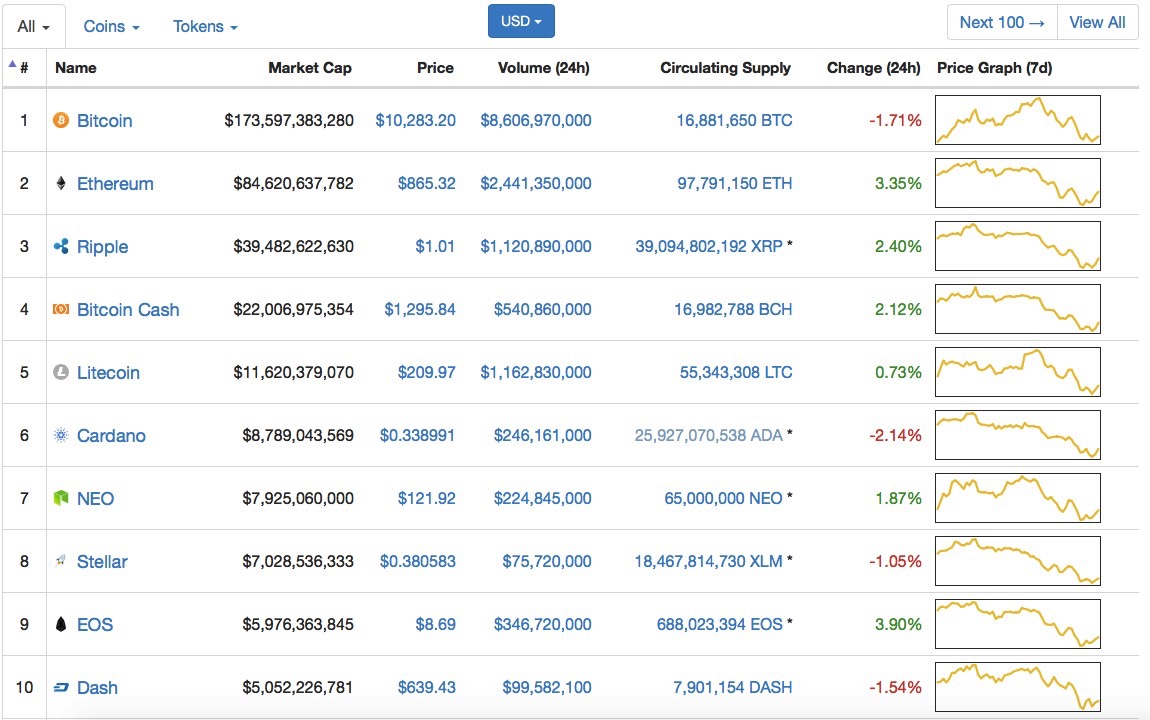The image size is (1150, 720).
Task: Open Litecoin's 7d price graph
Action: [1018, 372]
